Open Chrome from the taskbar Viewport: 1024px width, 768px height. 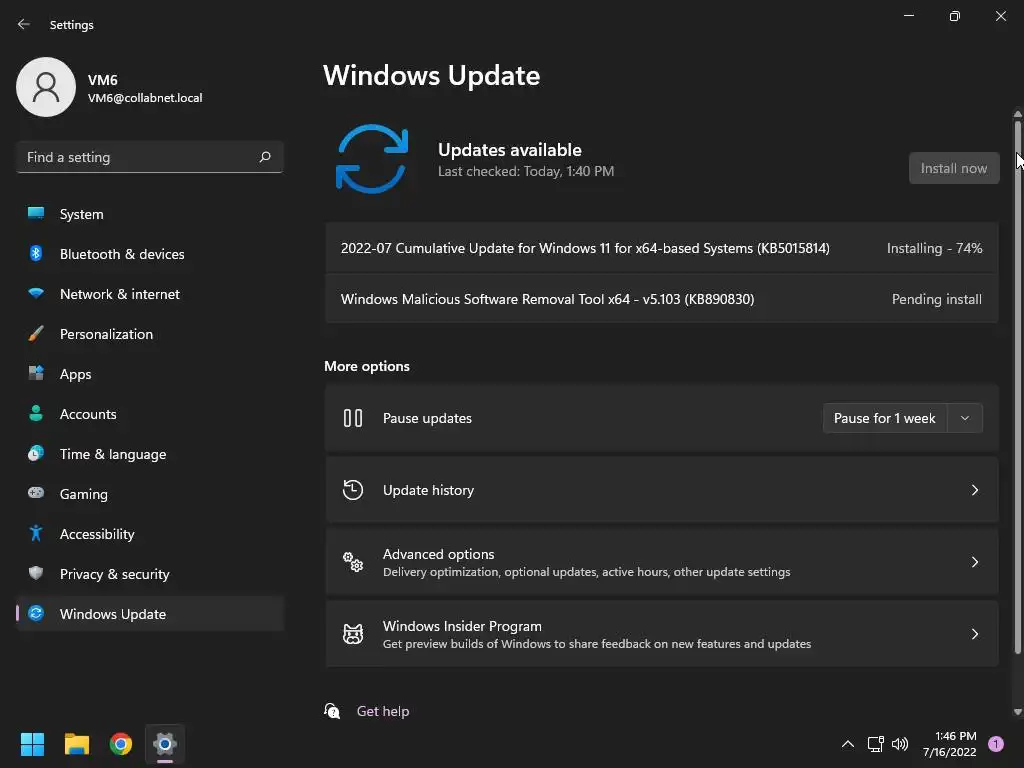(121, 744)
